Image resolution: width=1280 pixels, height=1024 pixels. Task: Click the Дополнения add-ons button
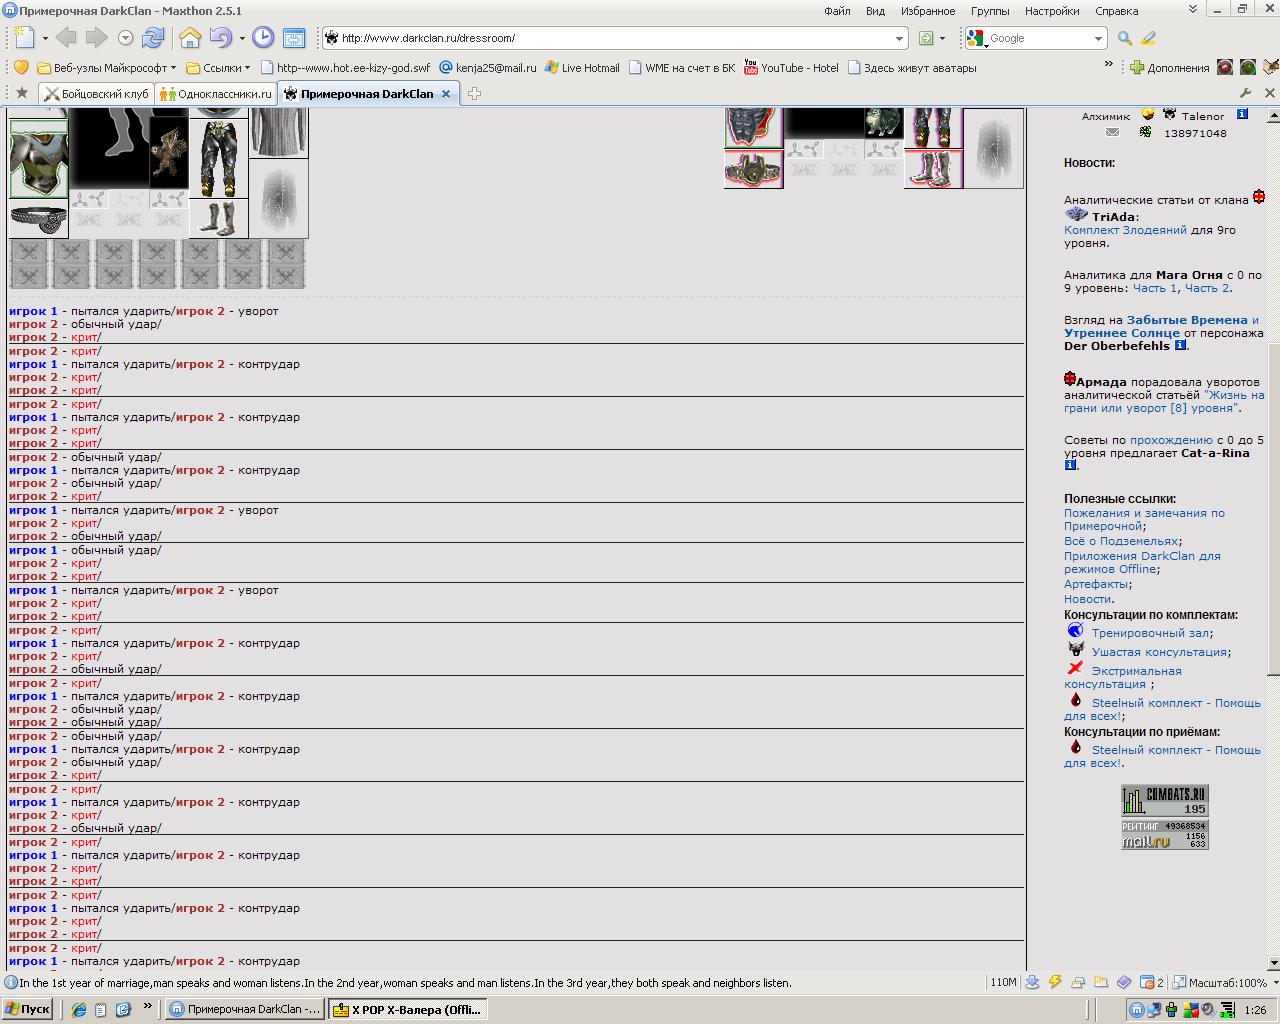1169,68
